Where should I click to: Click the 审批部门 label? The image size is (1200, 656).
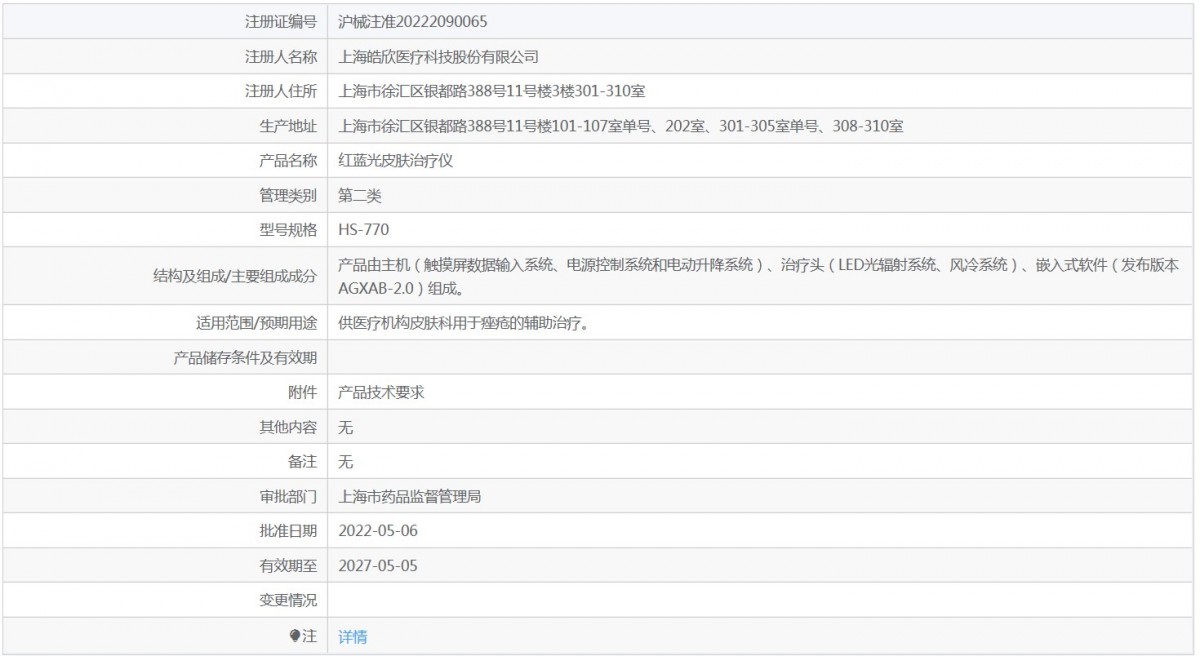[x=288, y=496]
